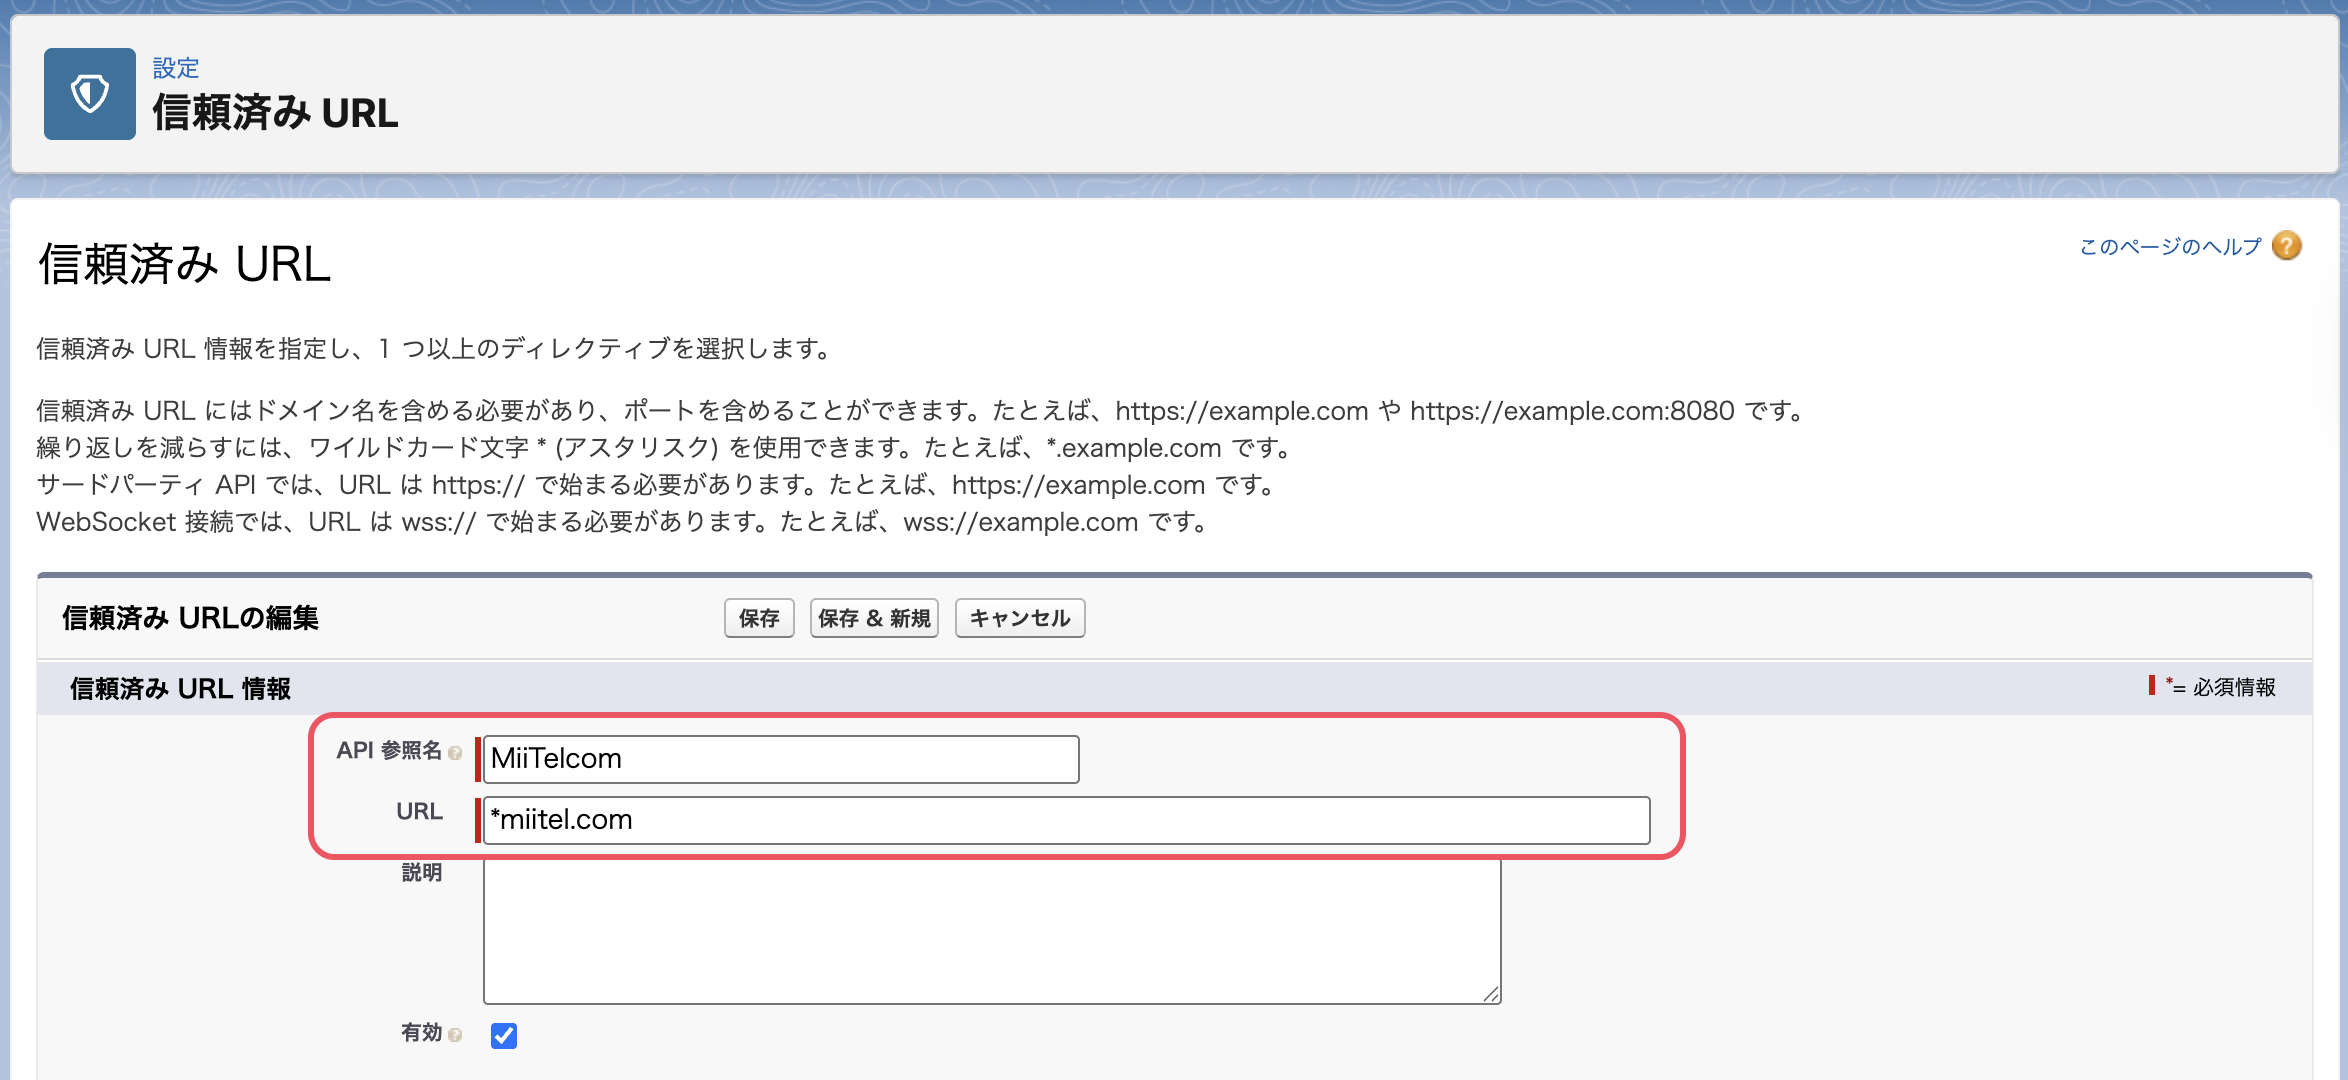This screenshot has width=2348, height=1080.
Task: Click the キャンセル button
Action: 1020,618
